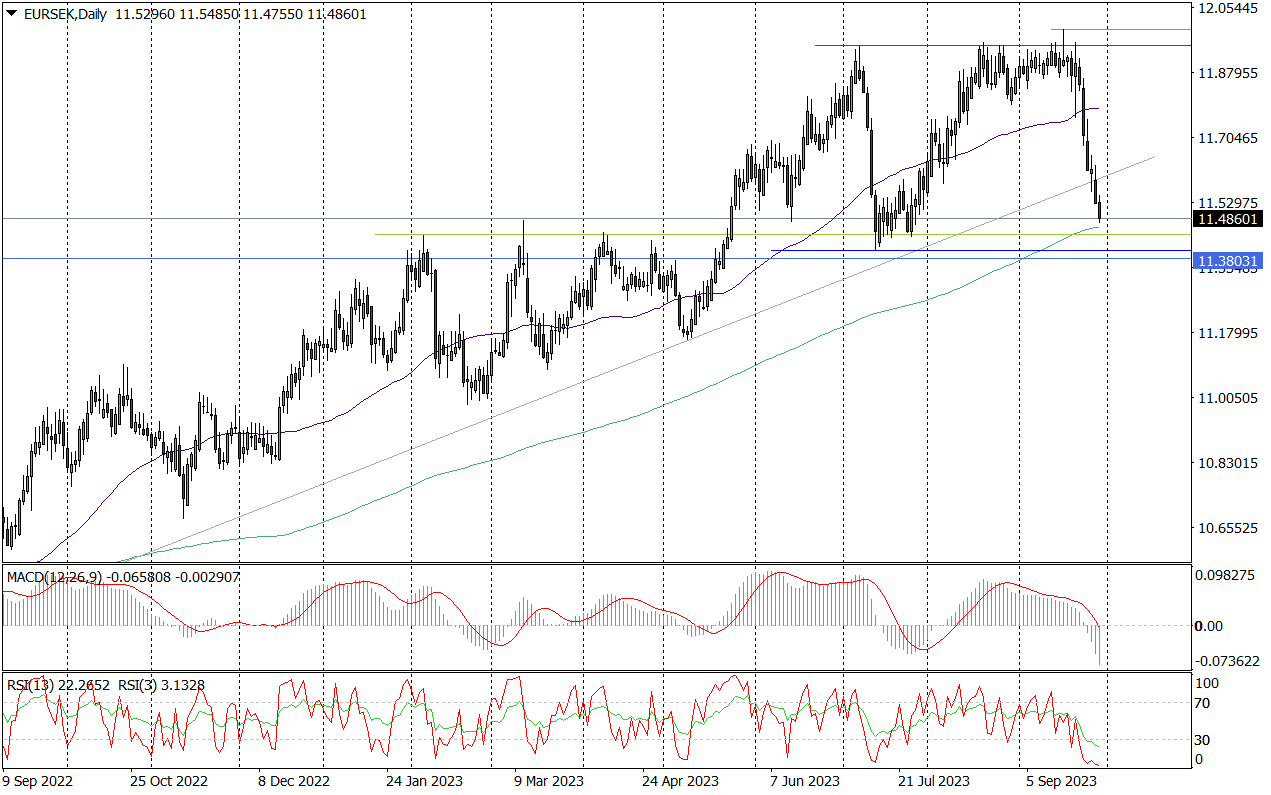Image resolution: width=1271 pixels, height=795 pixels.
Task: Click the 10.83015 price axis value
Action: tap(1227, 463)
